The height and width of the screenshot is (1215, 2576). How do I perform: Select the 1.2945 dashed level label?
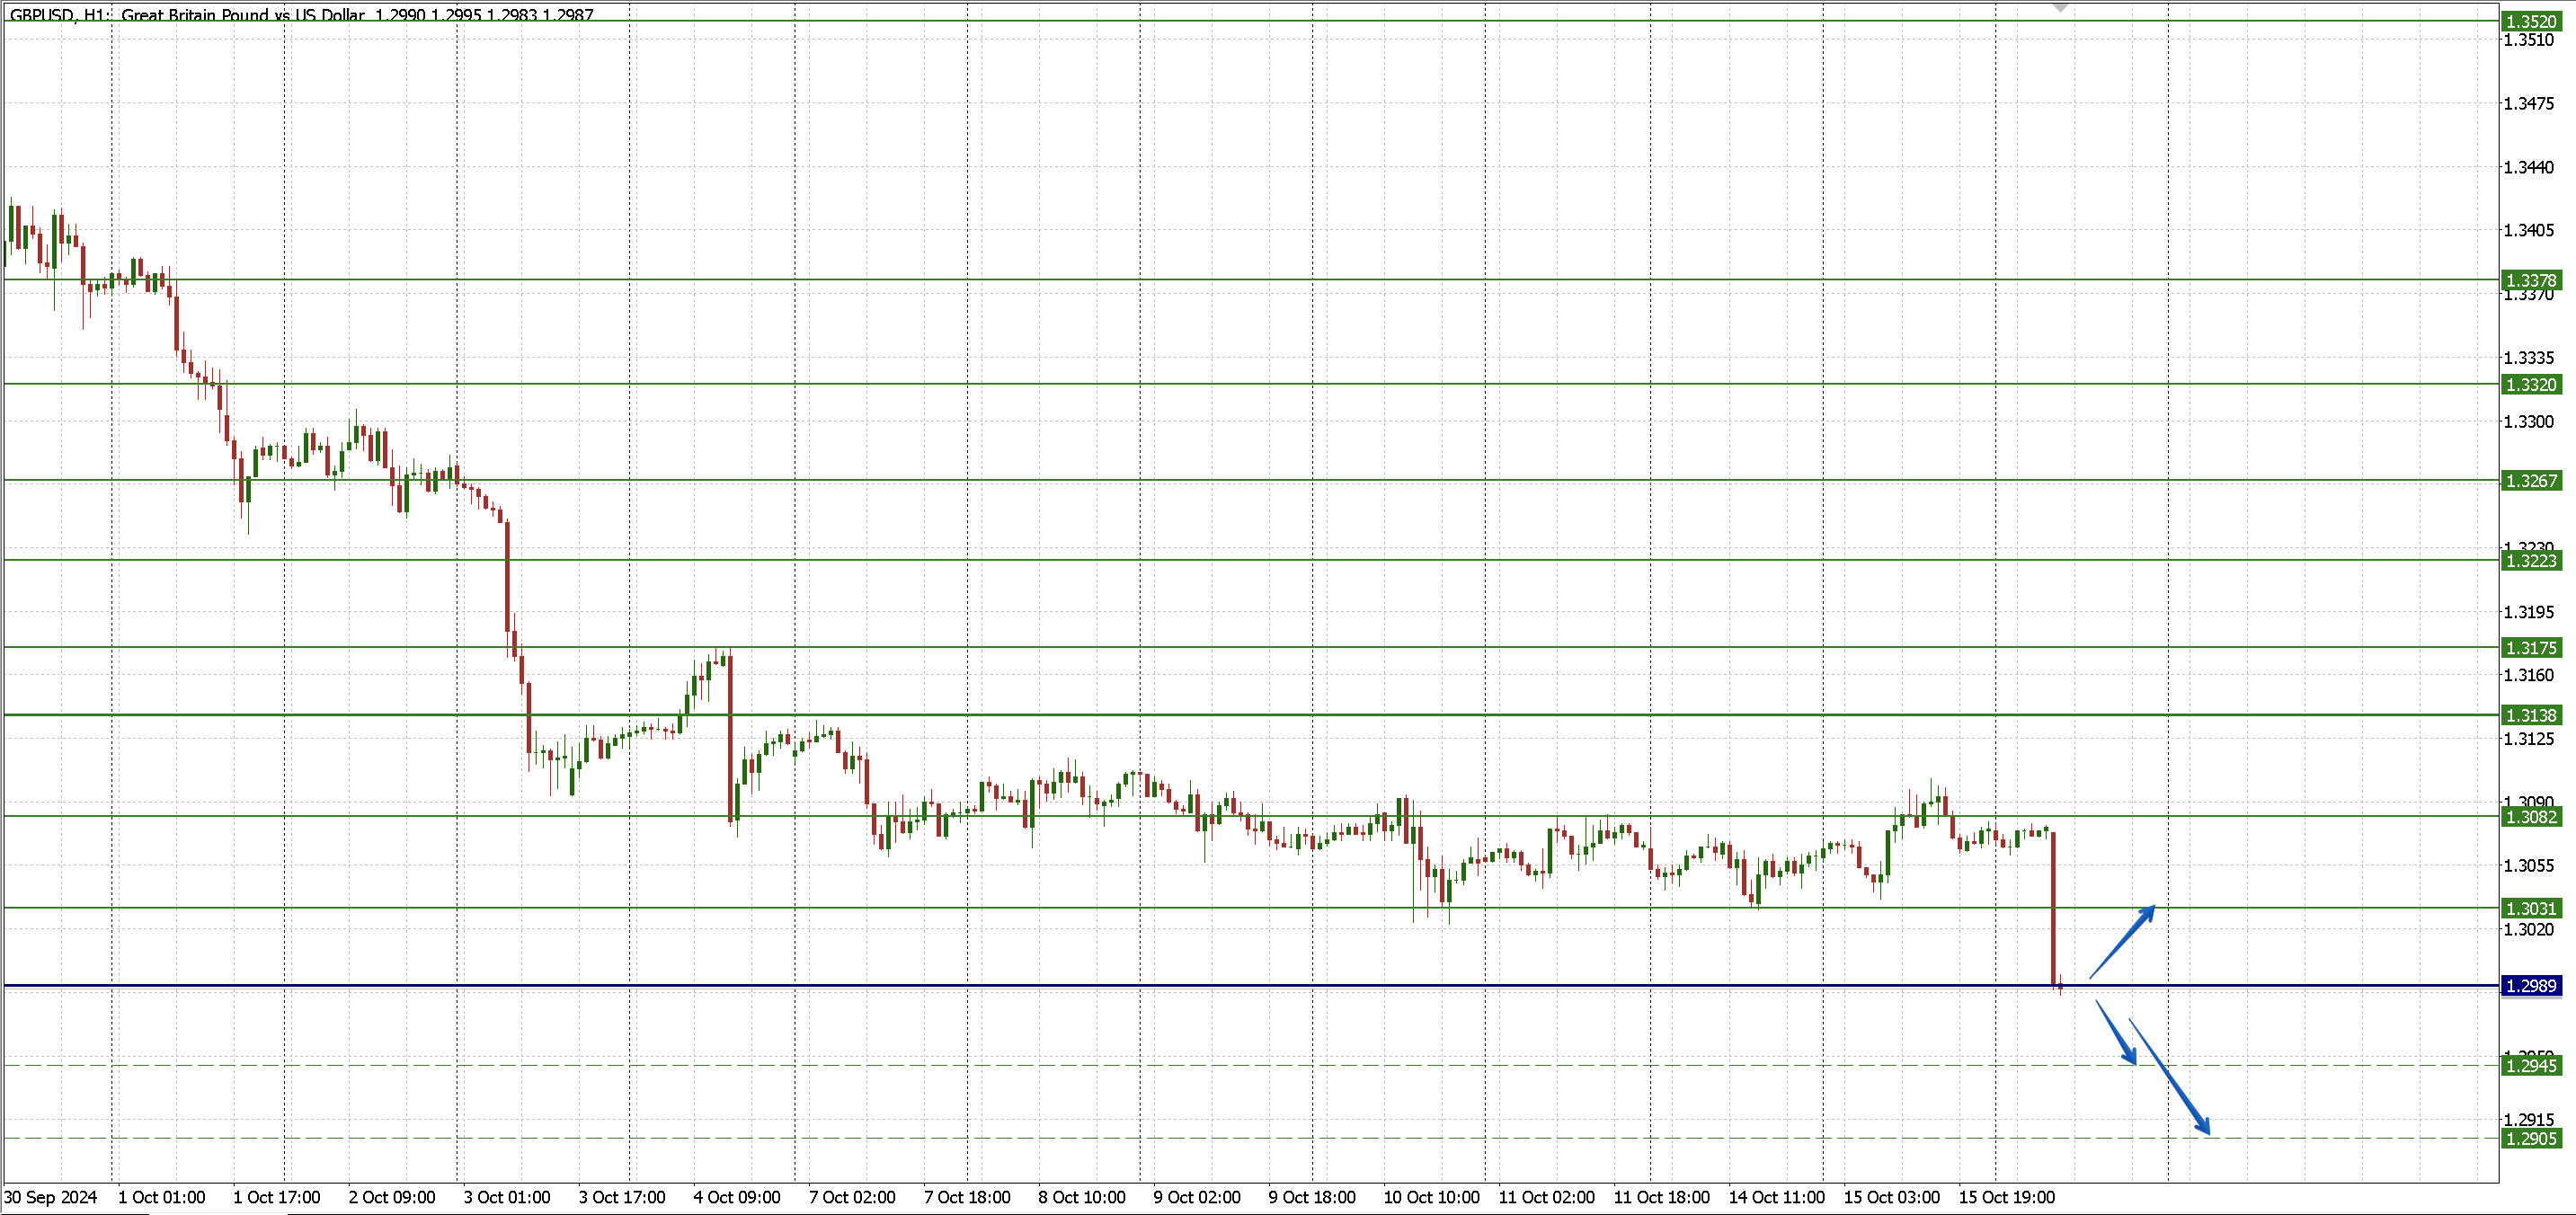click(2531, 1065)
